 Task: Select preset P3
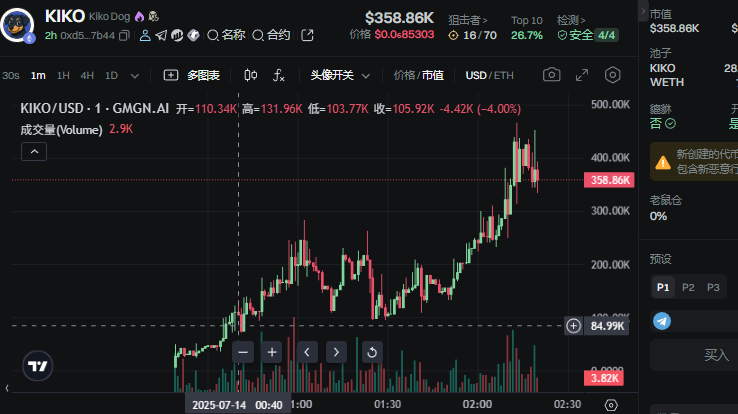[x=713, y=287]
